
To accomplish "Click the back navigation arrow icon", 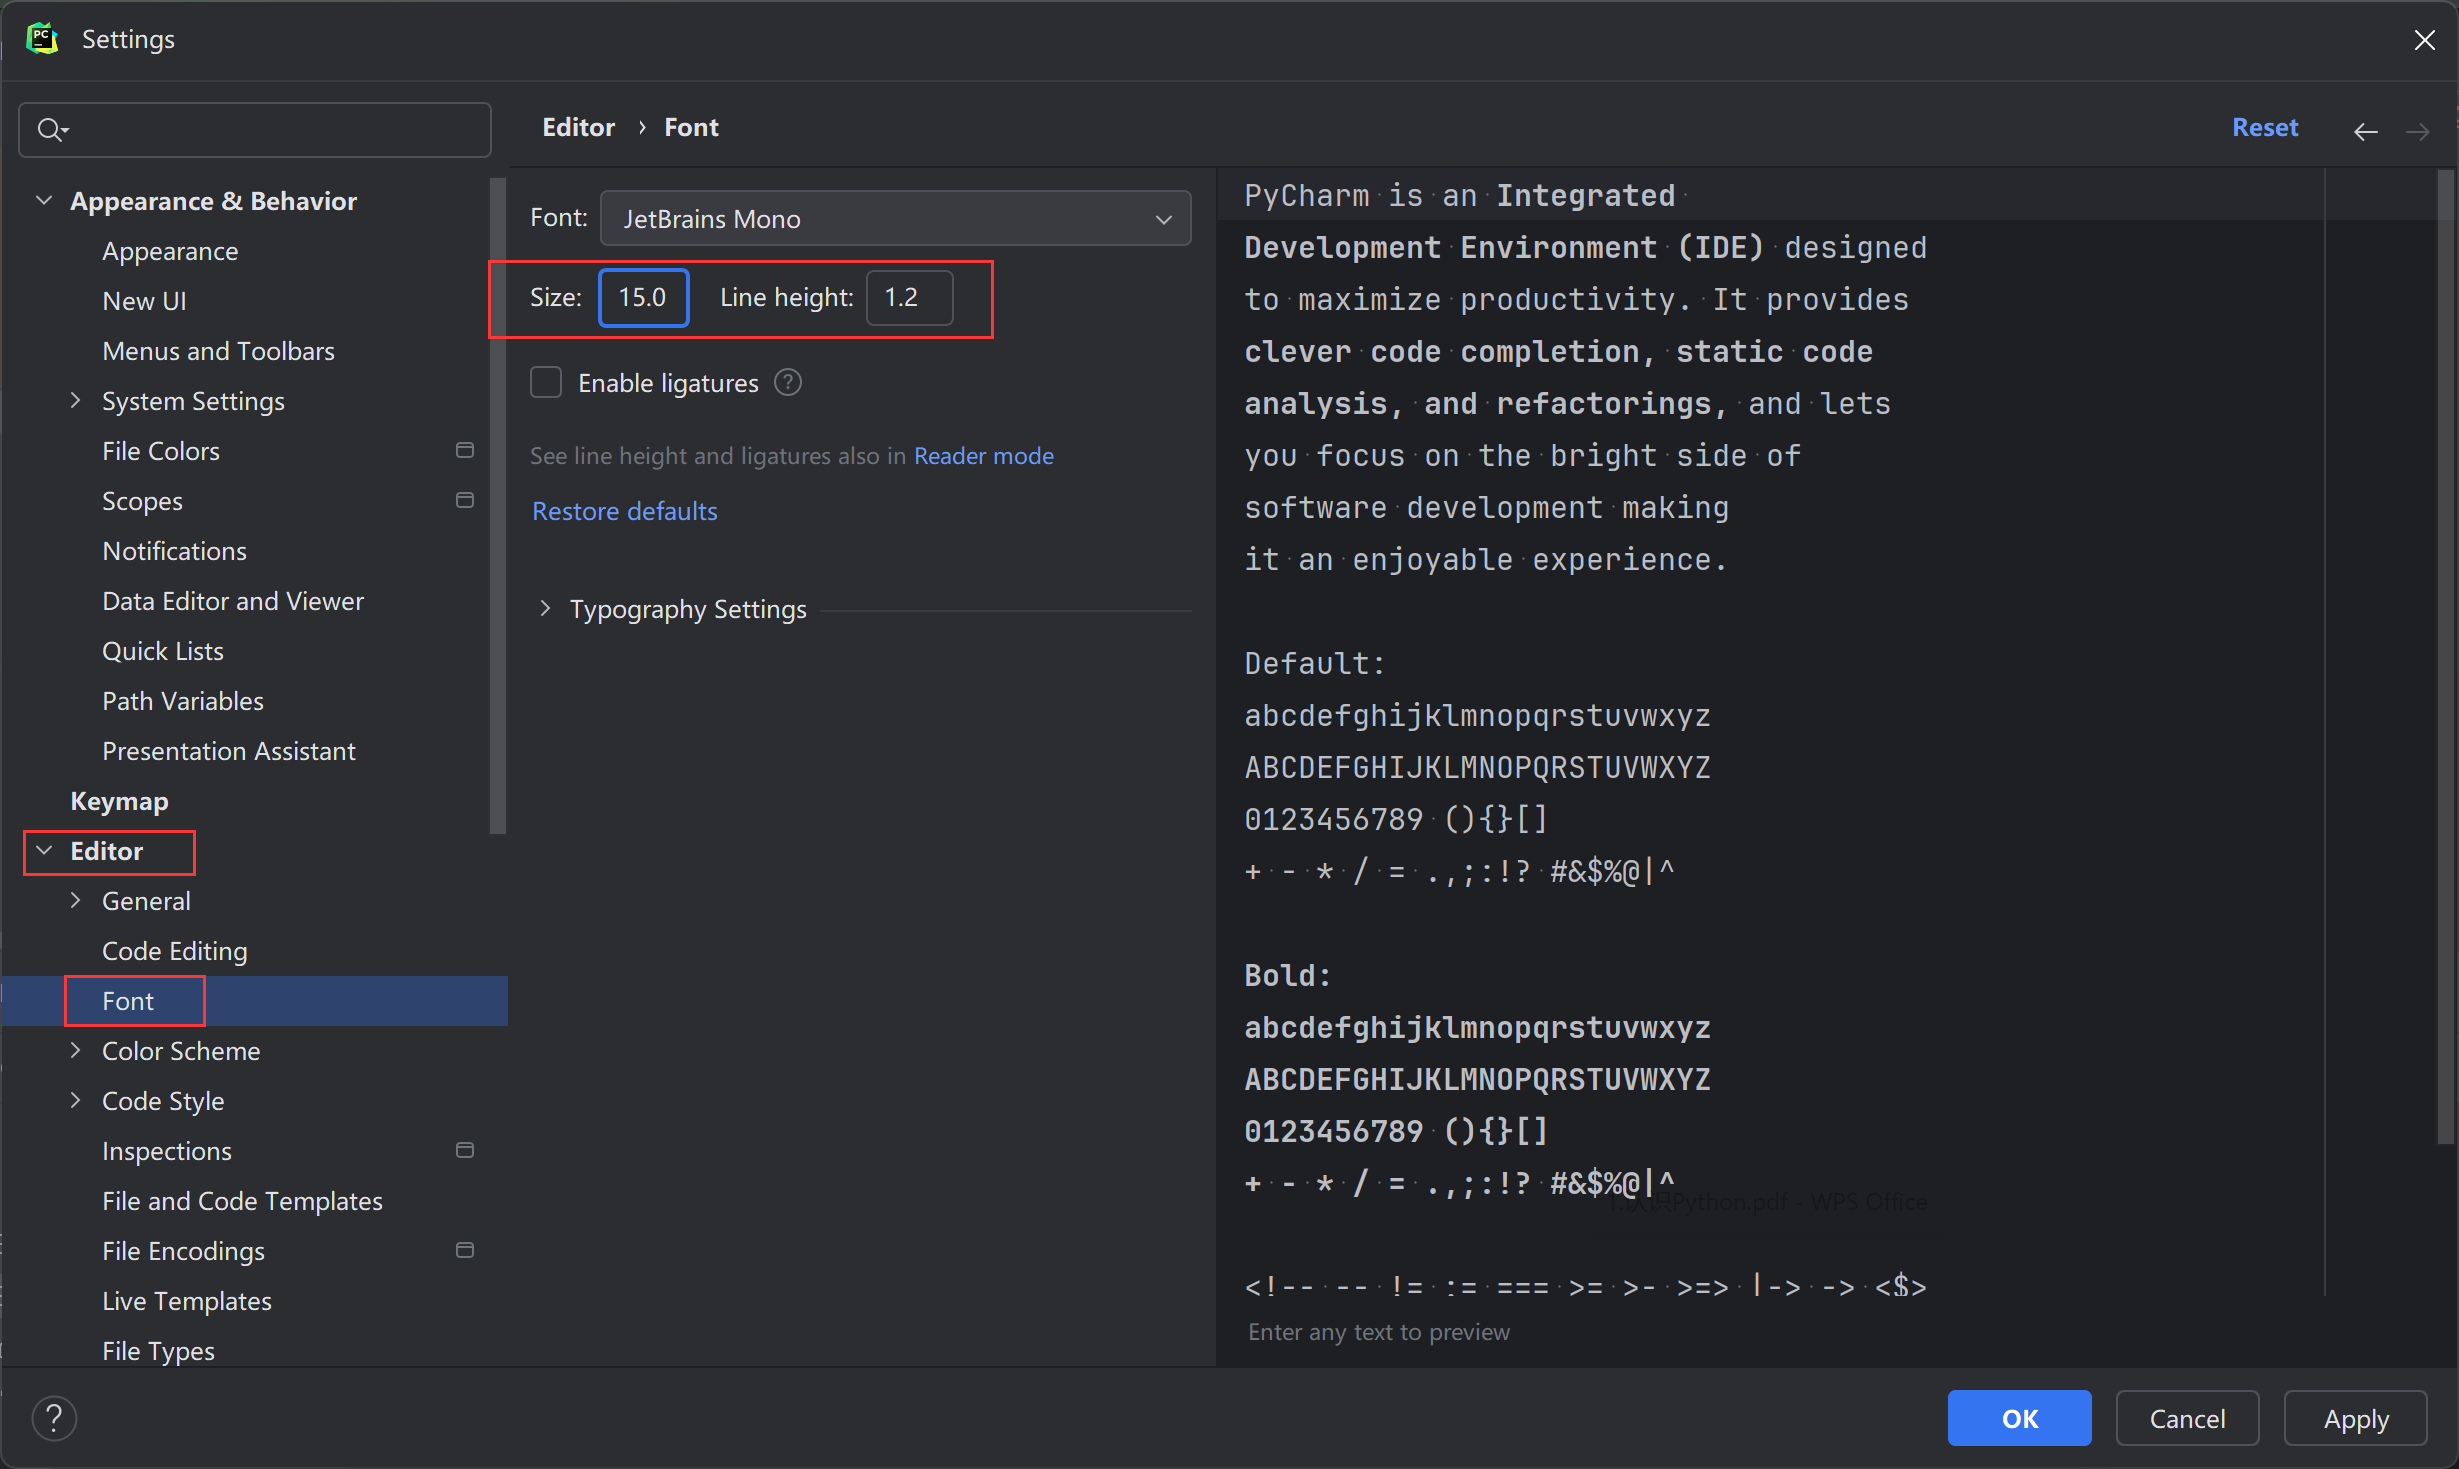I will click(2365, 131).
